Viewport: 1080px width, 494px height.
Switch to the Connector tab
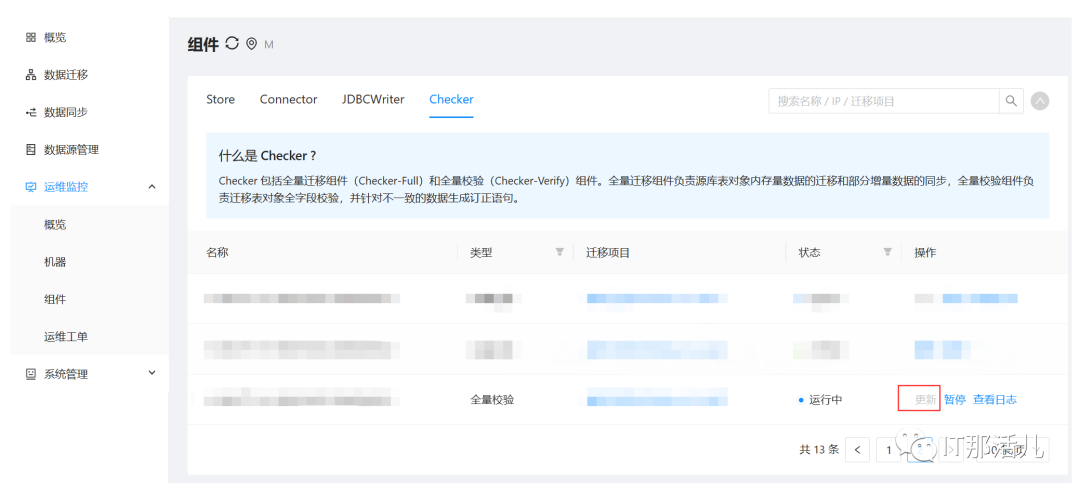289,99
